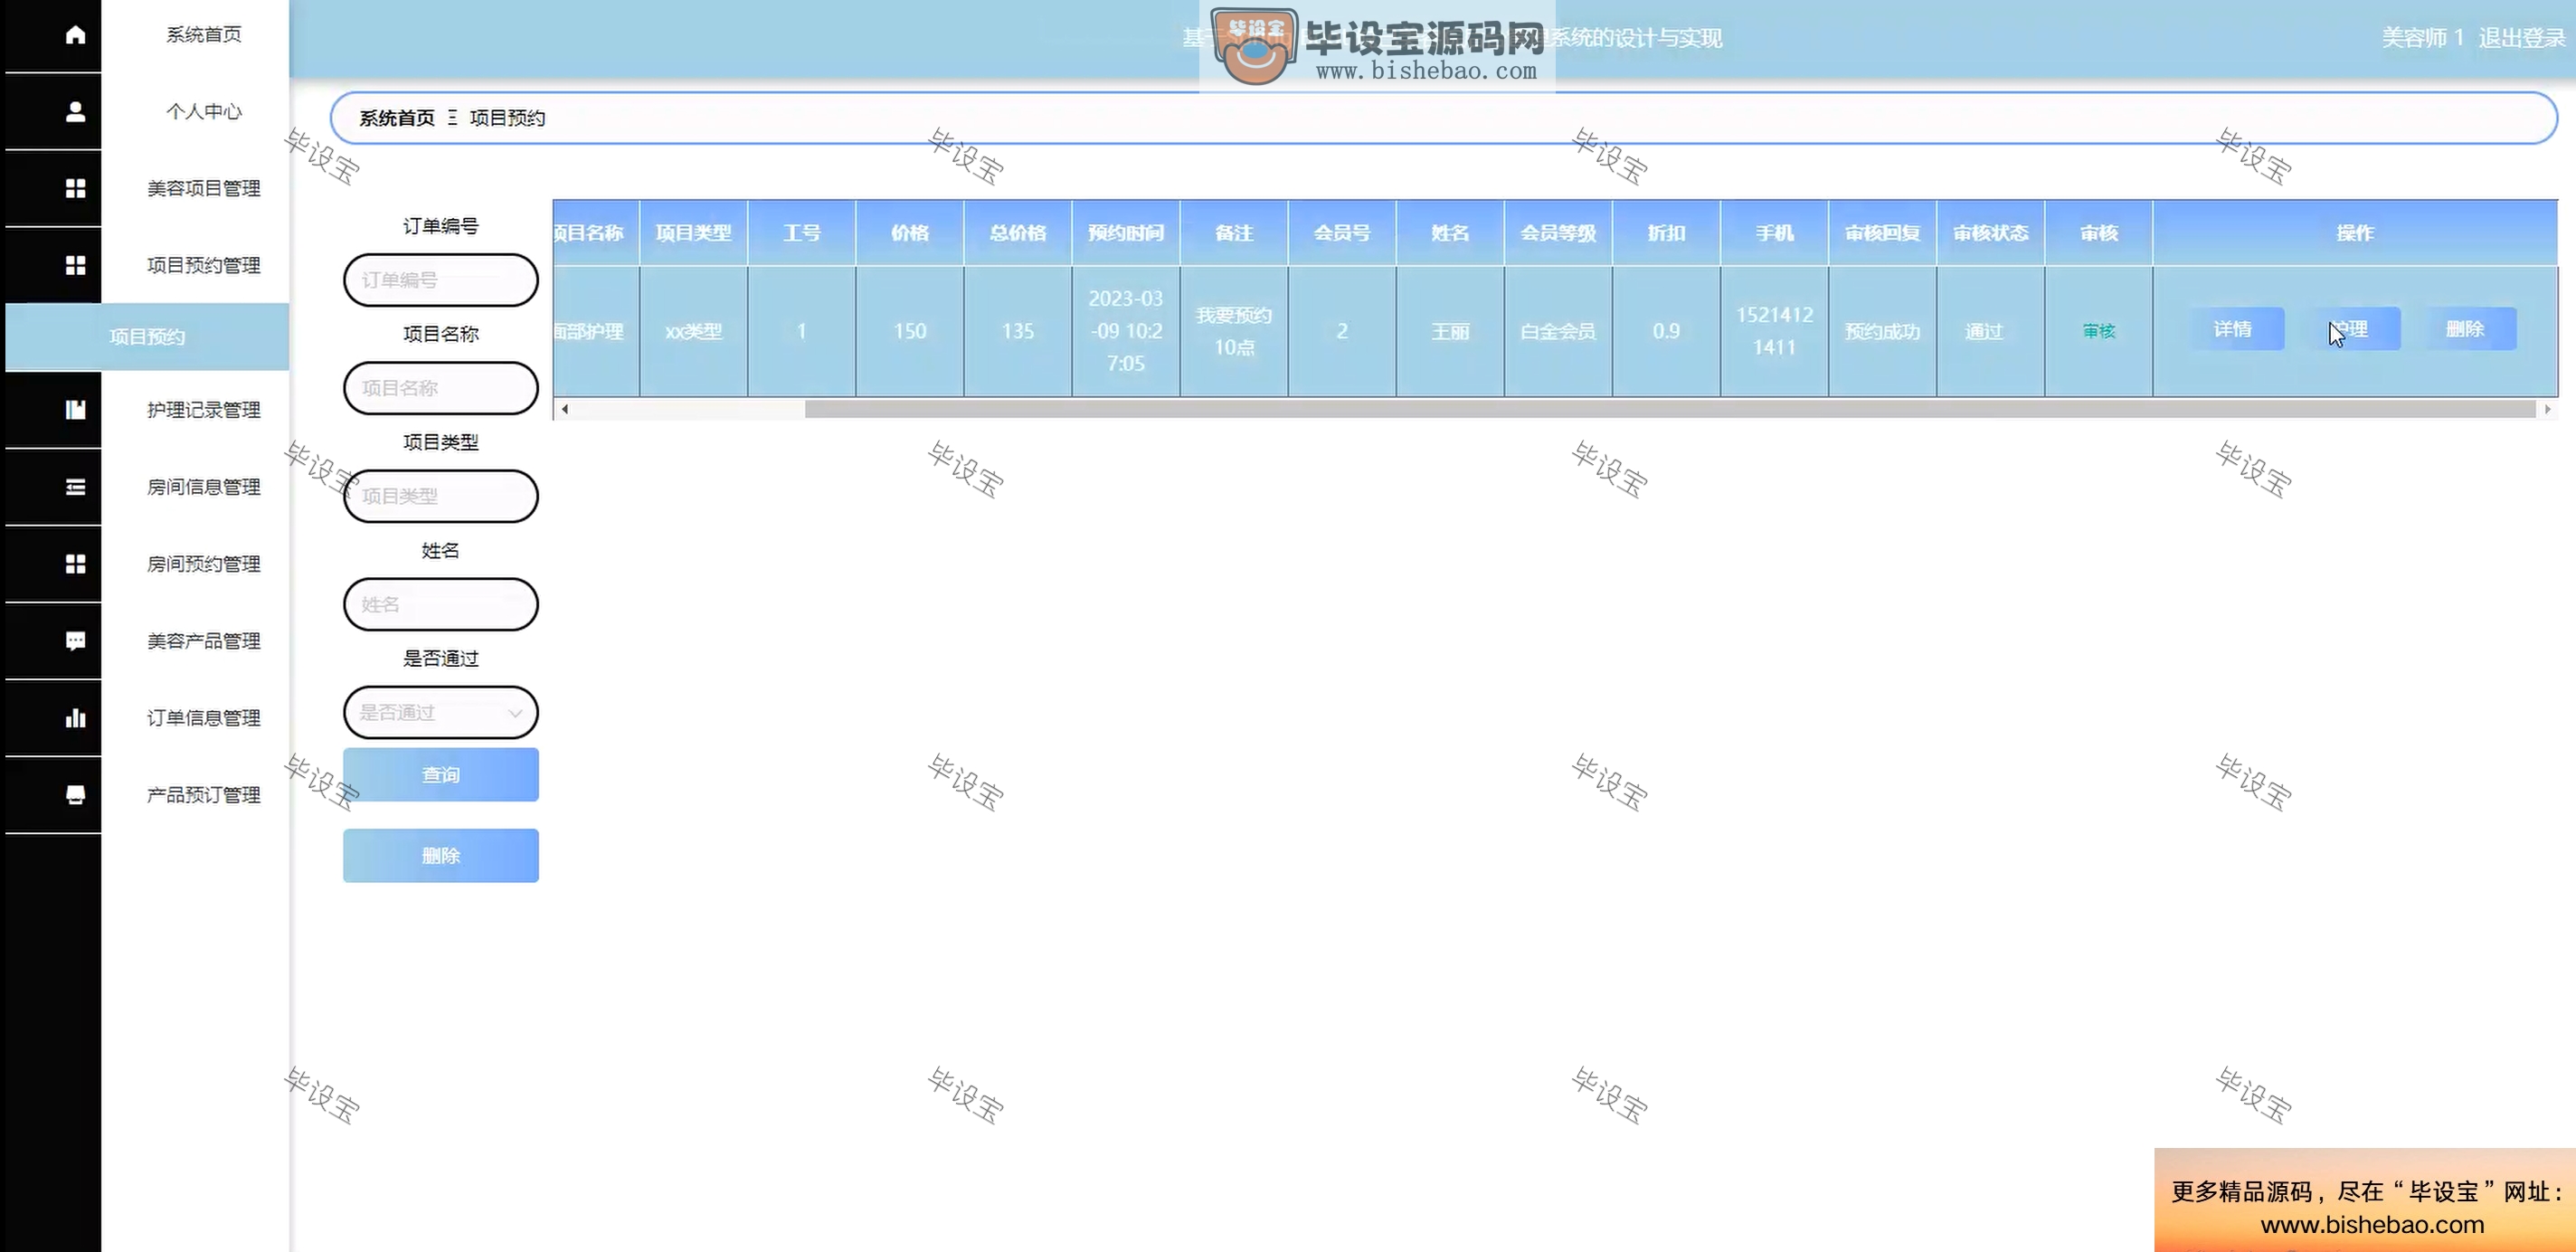The height and width of the screenshot is (1252, 2576).
Task: Select the 项目预约 submenu item
Action: click(147, 337)
